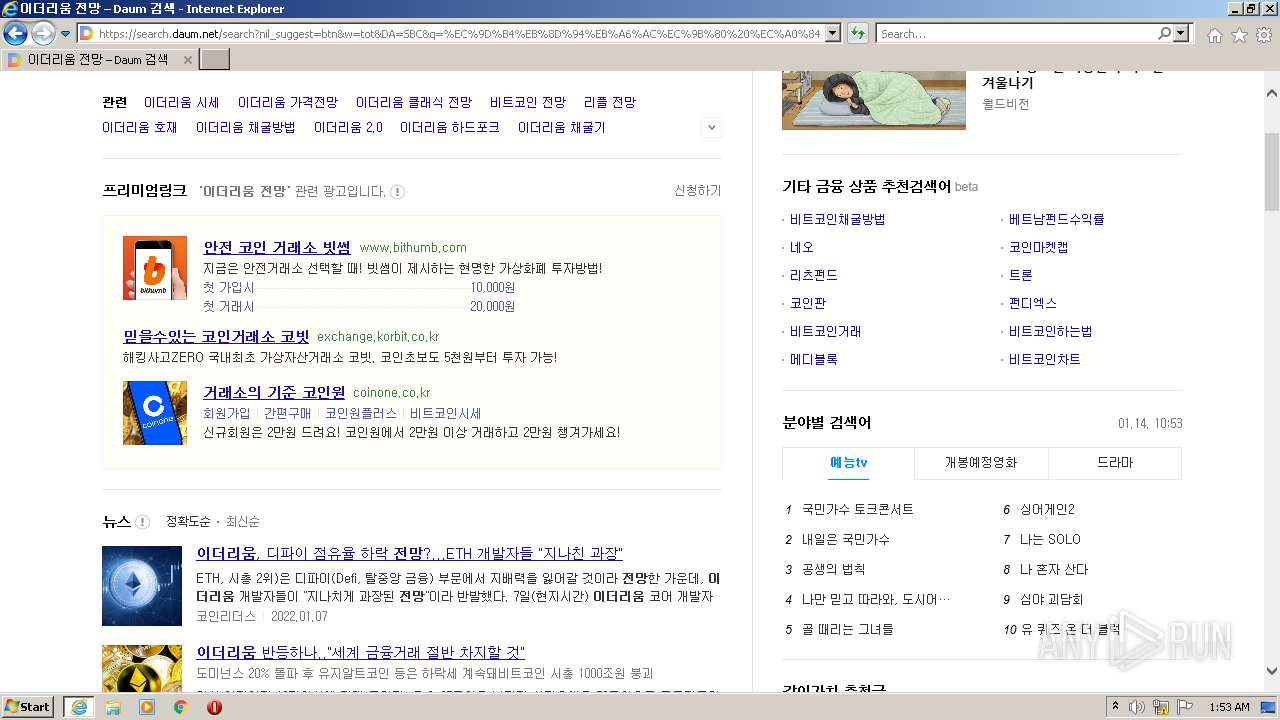The height and width of the screenshot is (720, 1280).
Task: Switch to the 드라마 tab
Action: [x=1115, y=463]
